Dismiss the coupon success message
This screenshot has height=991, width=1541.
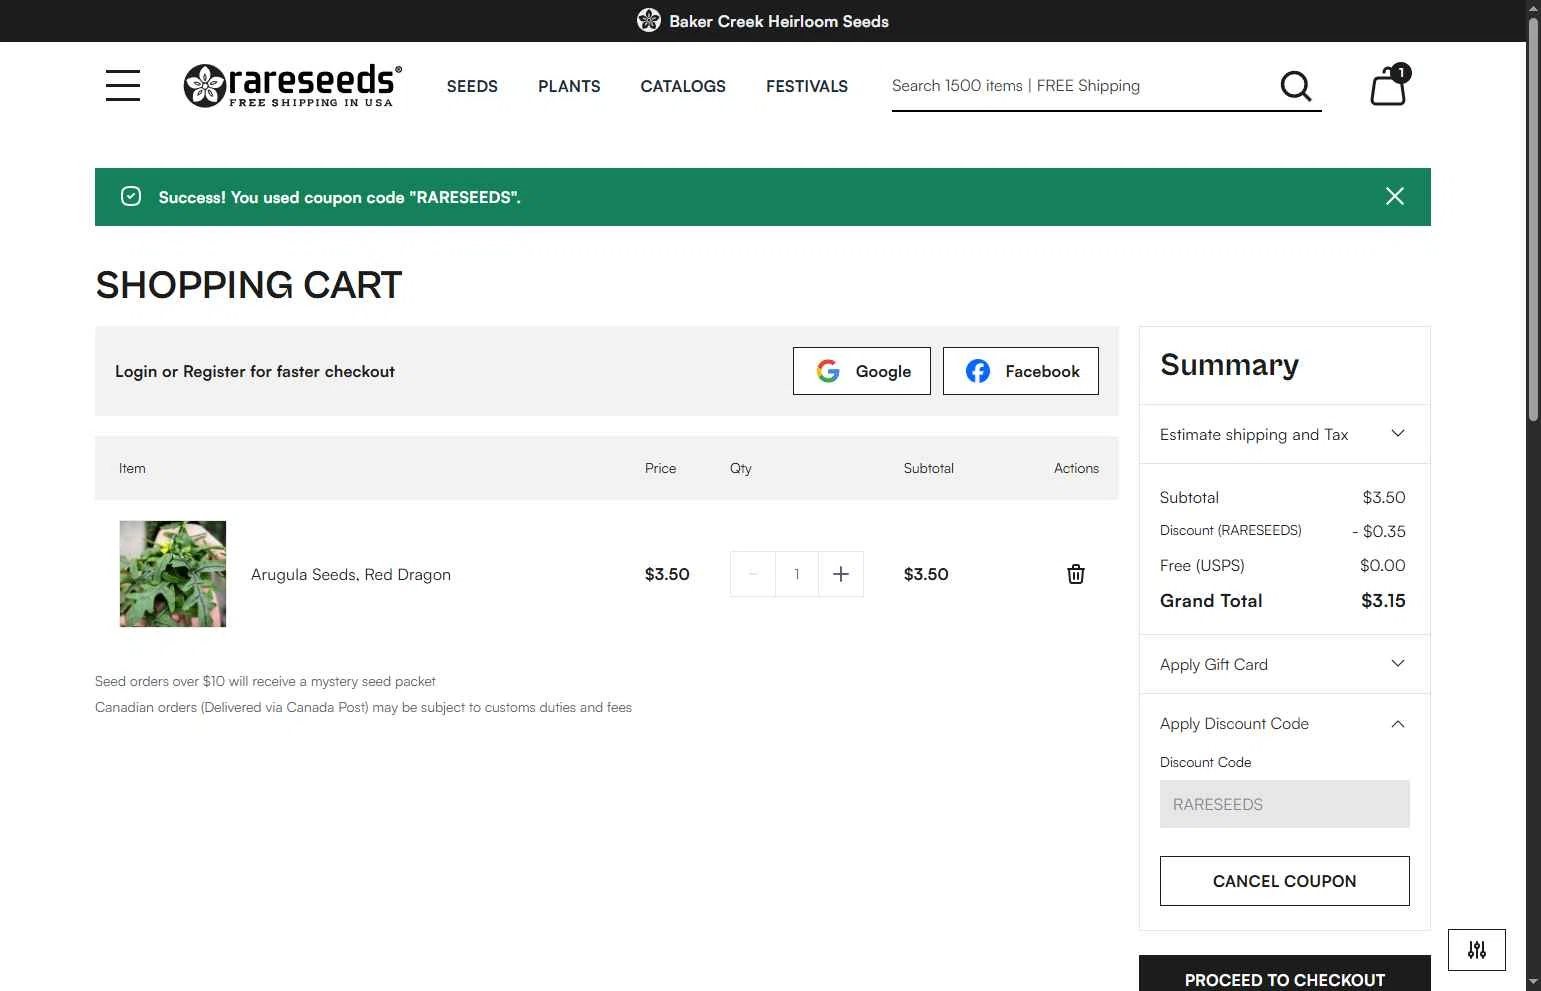click(1395, 196)
